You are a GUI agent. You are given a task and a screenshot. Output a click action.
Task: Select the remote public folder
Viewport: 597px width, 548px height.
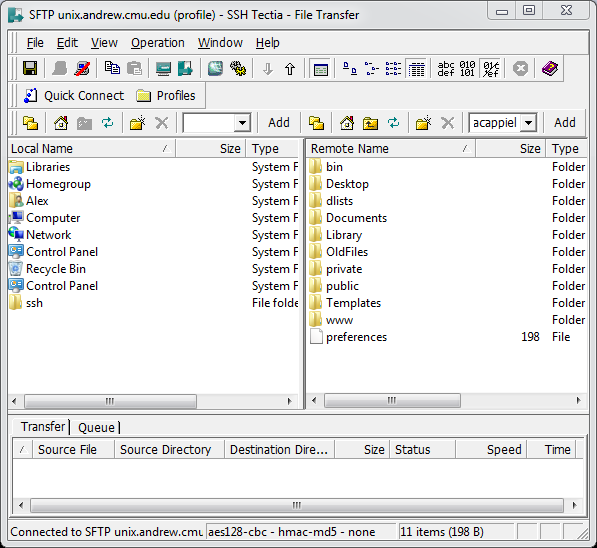tap(334, 286)
